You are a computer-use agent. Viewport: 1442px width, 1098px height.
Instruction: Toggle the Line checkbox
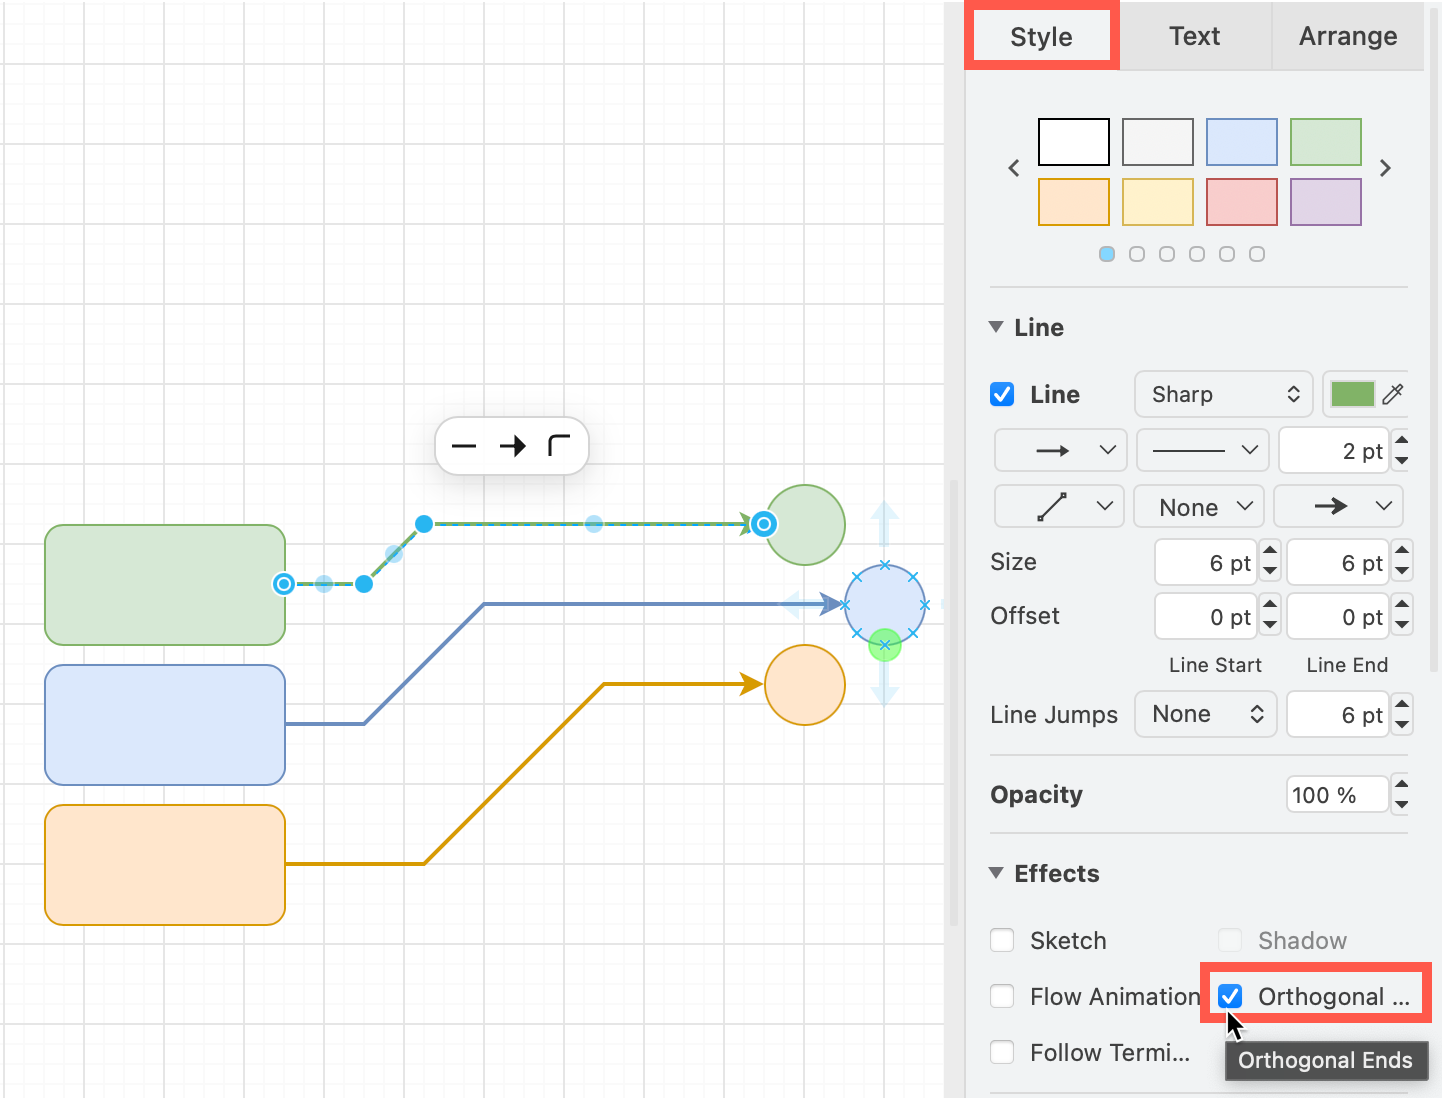pyautogui.click(x=1002, y=394)
